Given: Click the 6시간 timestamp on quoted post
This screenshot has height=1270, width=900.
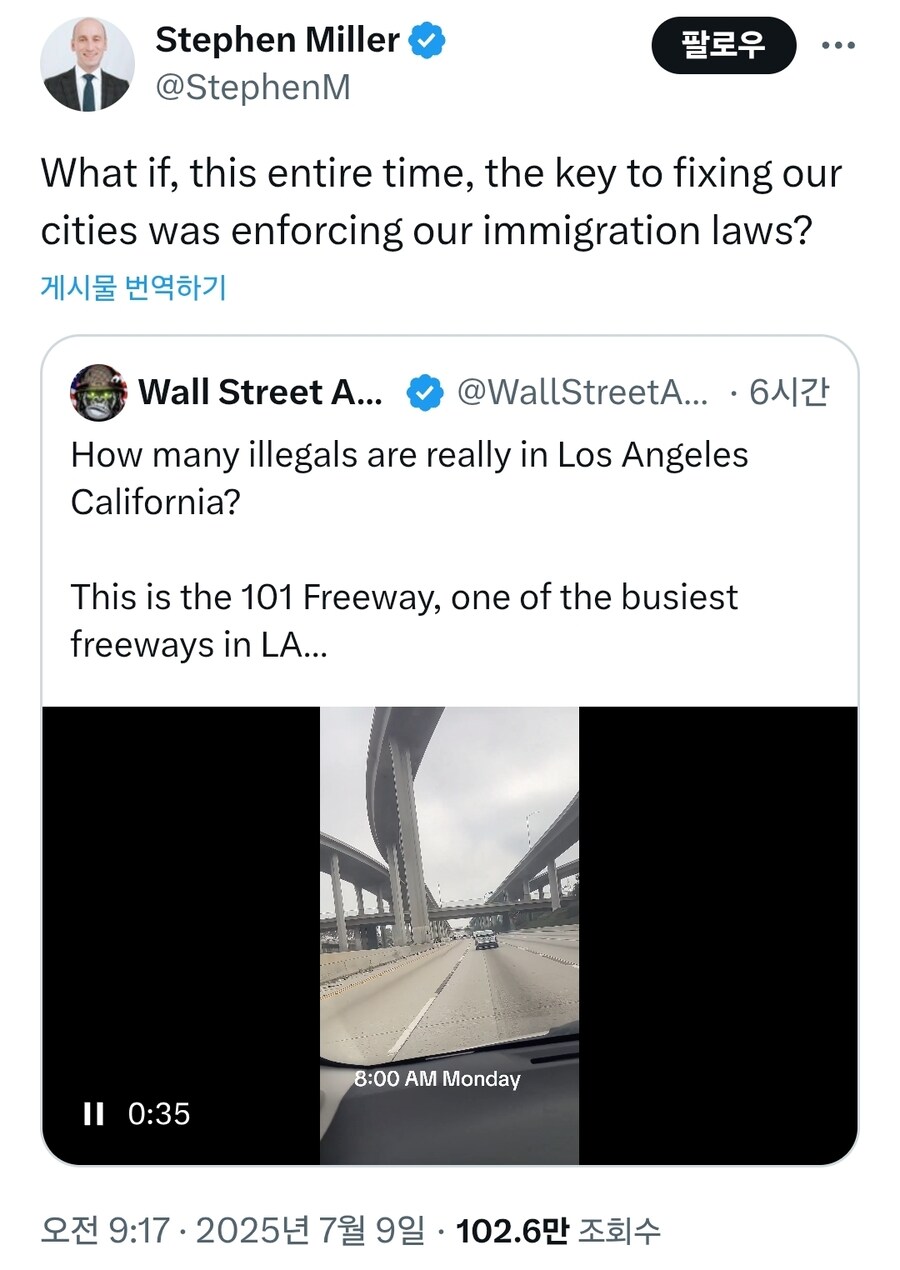Looking at the screenshot, I should tap(788, 393).
